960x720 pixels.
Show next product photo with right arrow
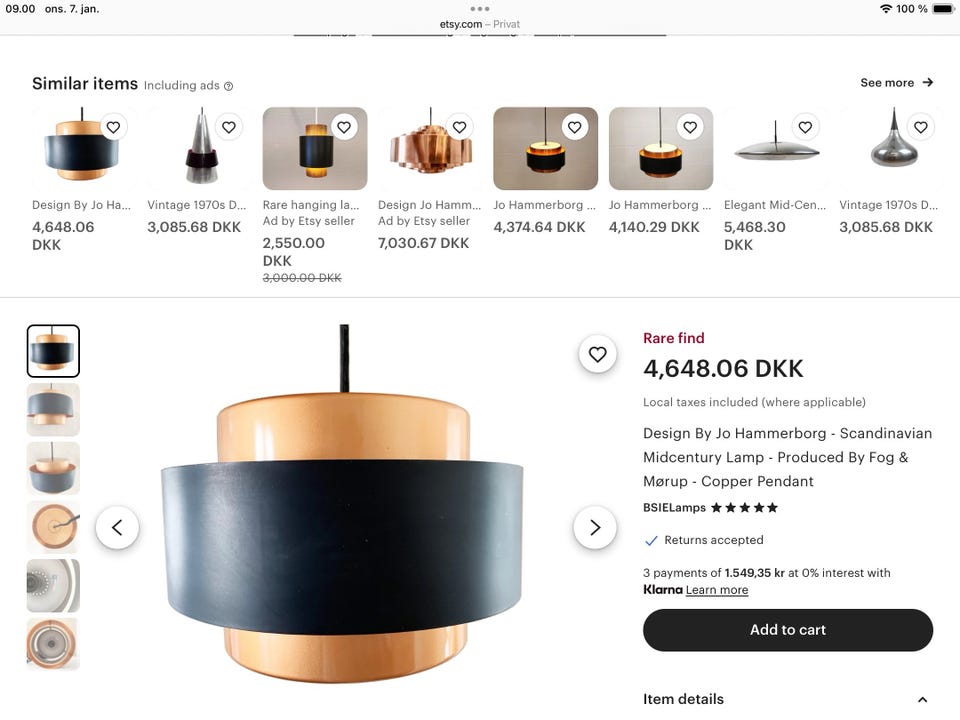coord(594,527)
